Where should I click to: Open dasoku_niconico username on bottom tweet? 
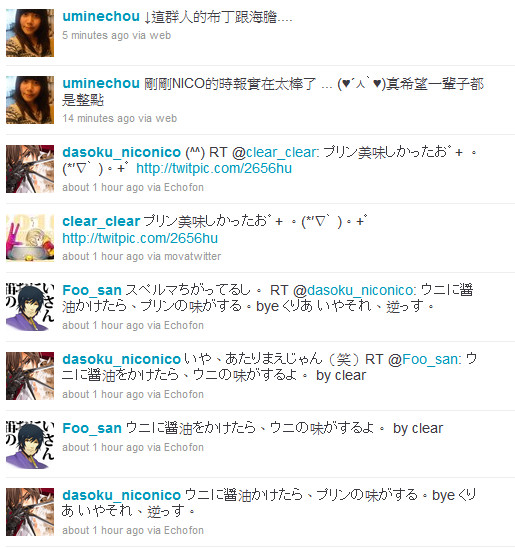121,495
